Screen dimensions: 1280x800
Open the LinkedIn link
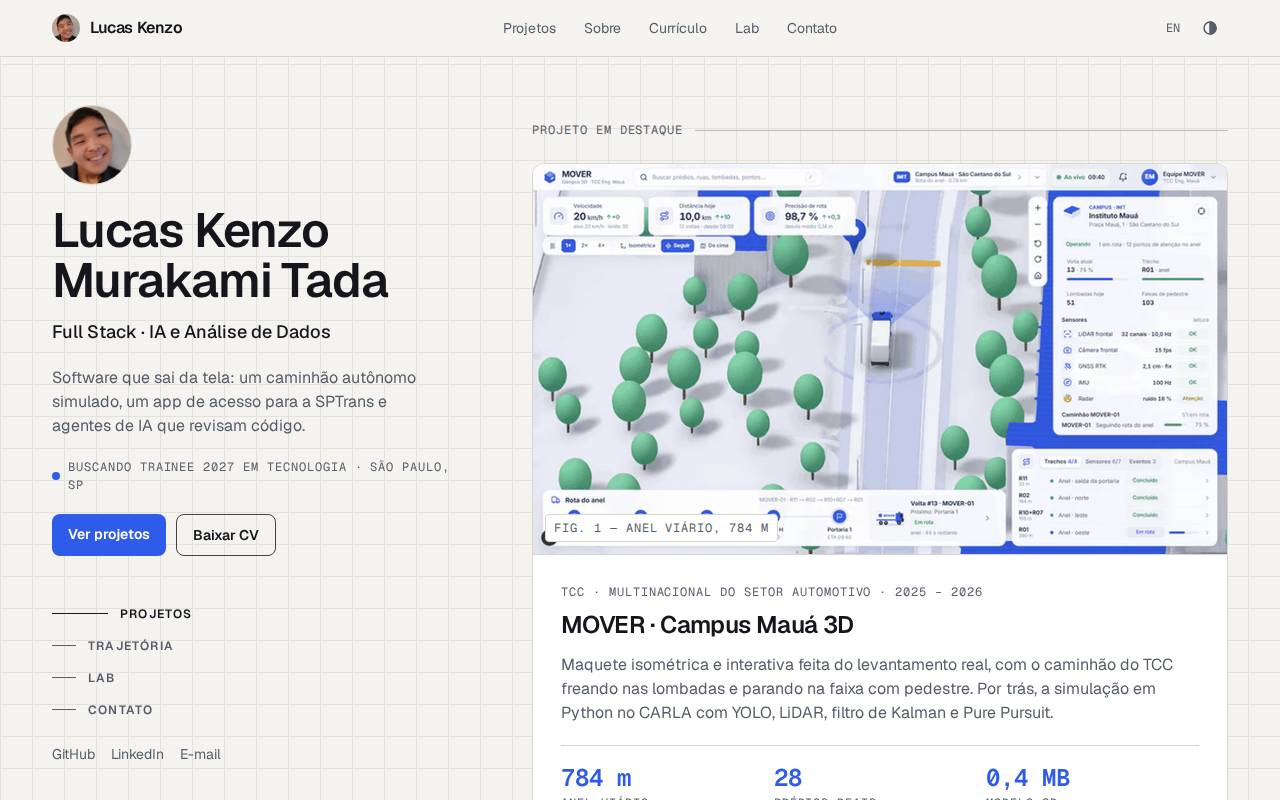coord(137,754)
